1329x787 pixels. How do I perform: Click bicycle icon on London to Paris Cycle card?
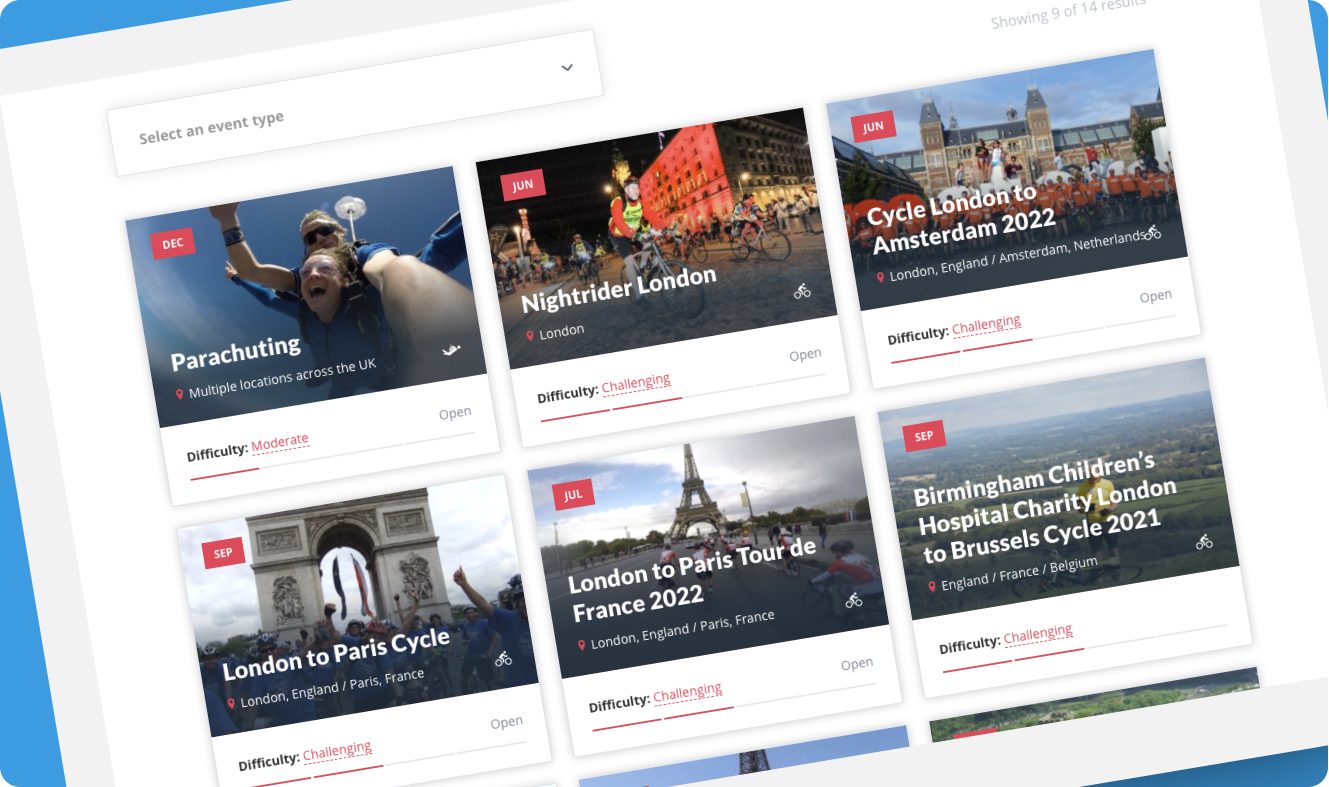tap(503, 658)
